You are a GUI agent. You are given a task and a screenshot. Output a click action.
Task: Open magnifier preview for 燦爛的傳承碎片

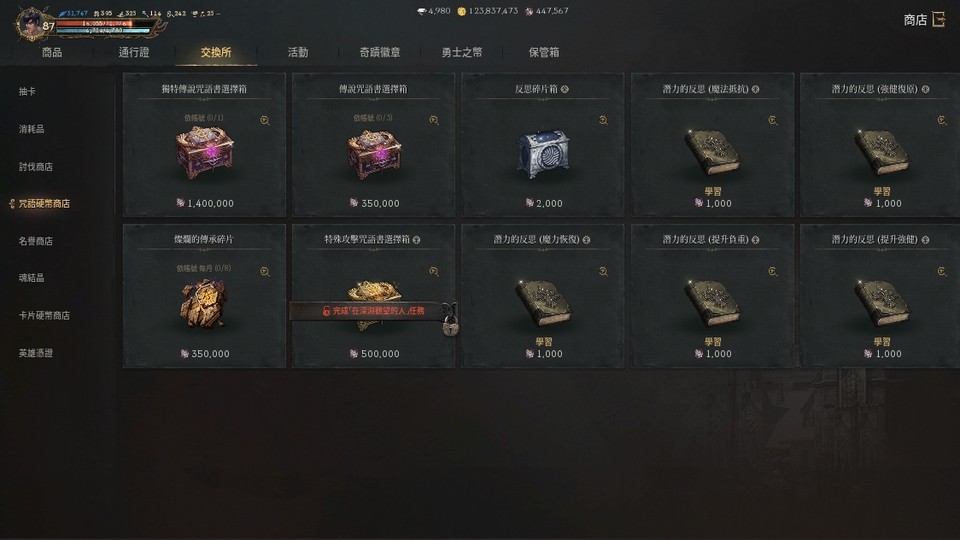[265, 271]
